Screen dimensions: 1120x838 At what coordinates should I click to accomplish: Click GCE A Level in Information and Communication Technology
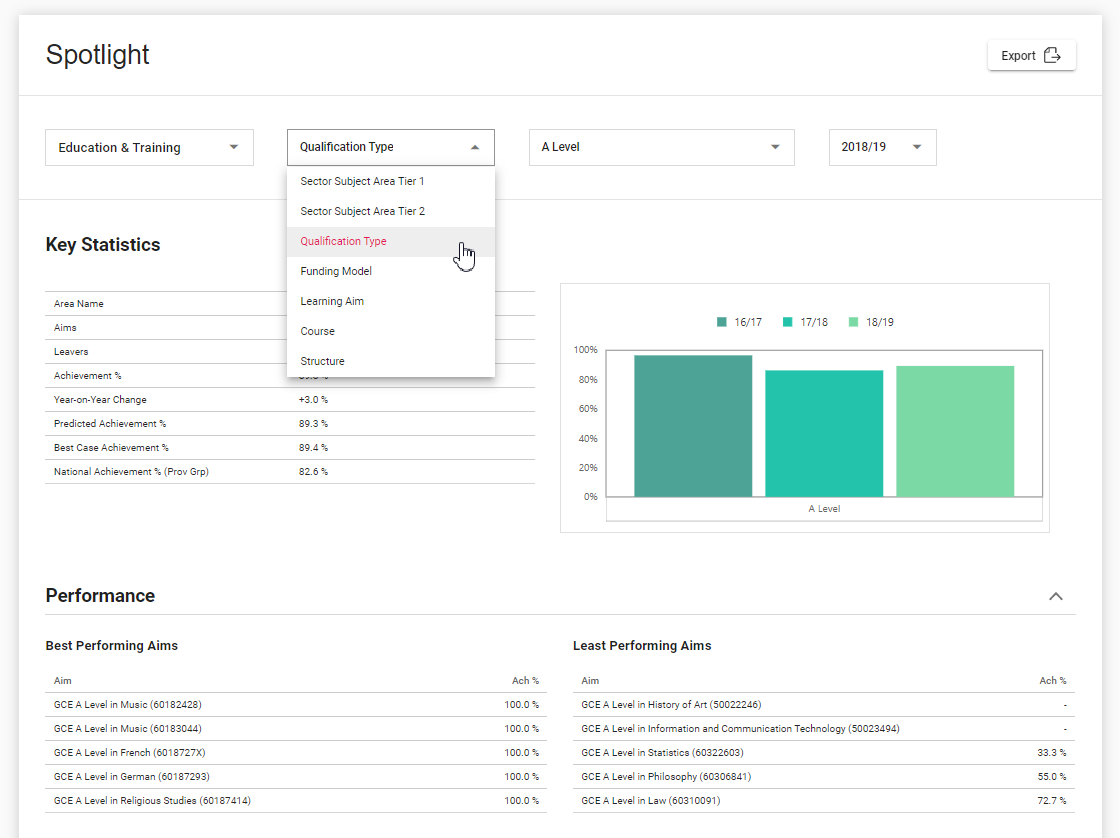point(740,729)
